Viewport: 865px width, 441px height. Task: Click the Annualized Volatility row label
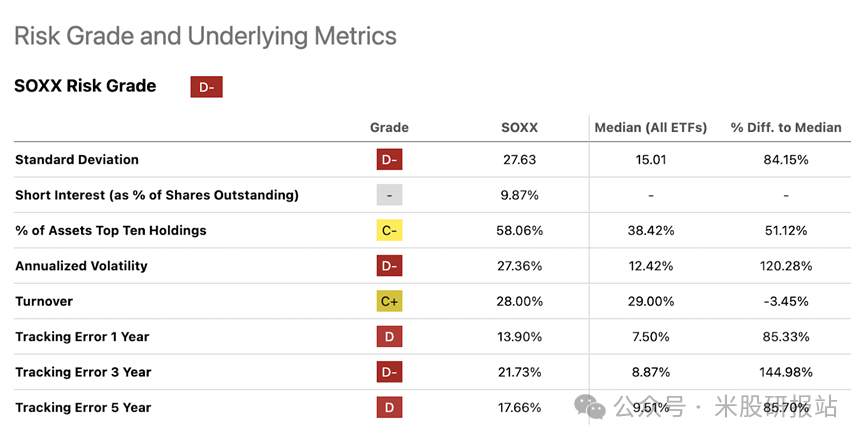(x=82, y=266)
